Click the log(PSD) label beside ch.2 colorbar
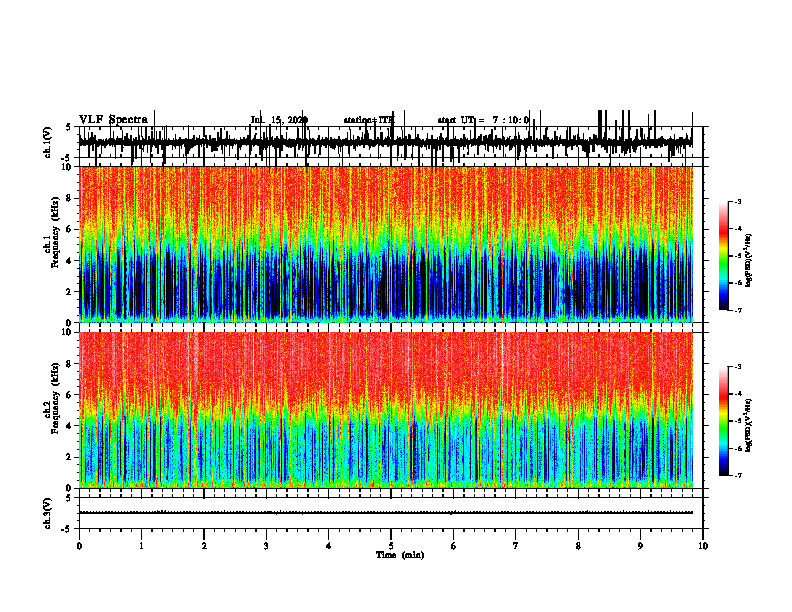This screenshot has width=792, height=612. [749, 425]
